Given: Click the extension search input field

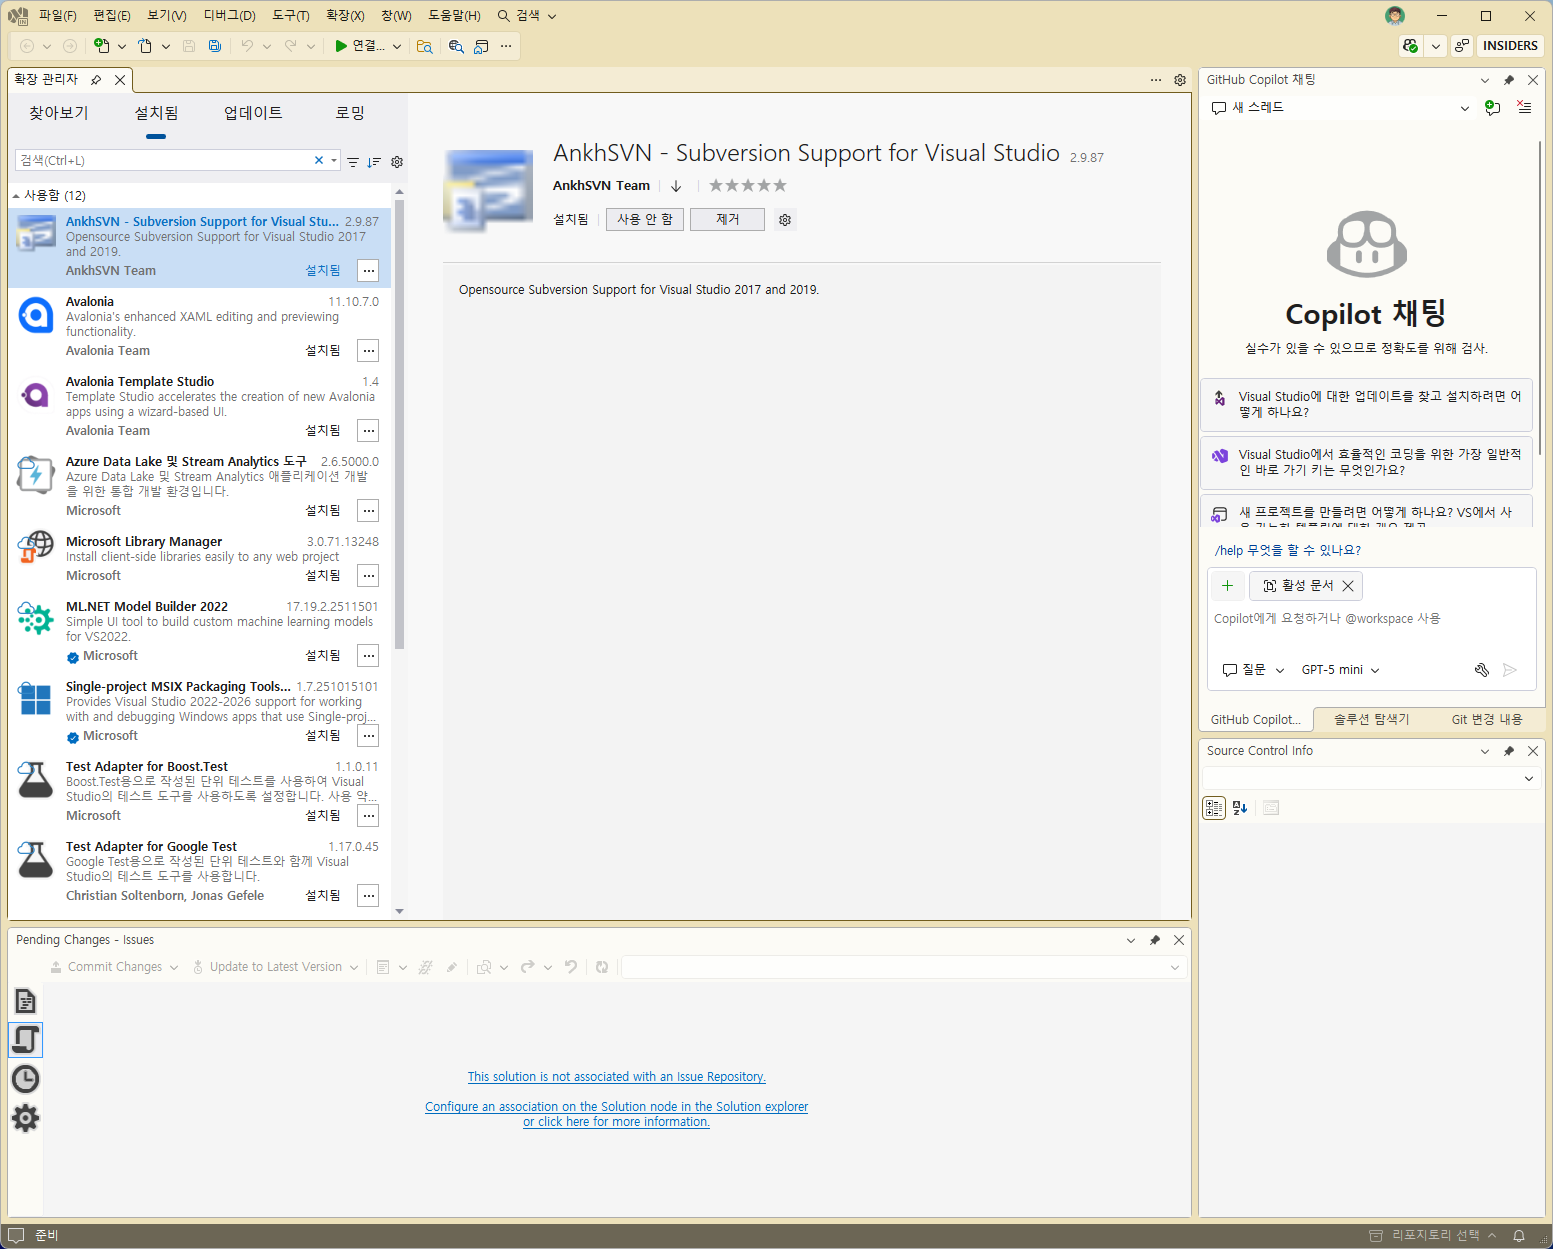Looking at the screenshot, I should [165, 161].
